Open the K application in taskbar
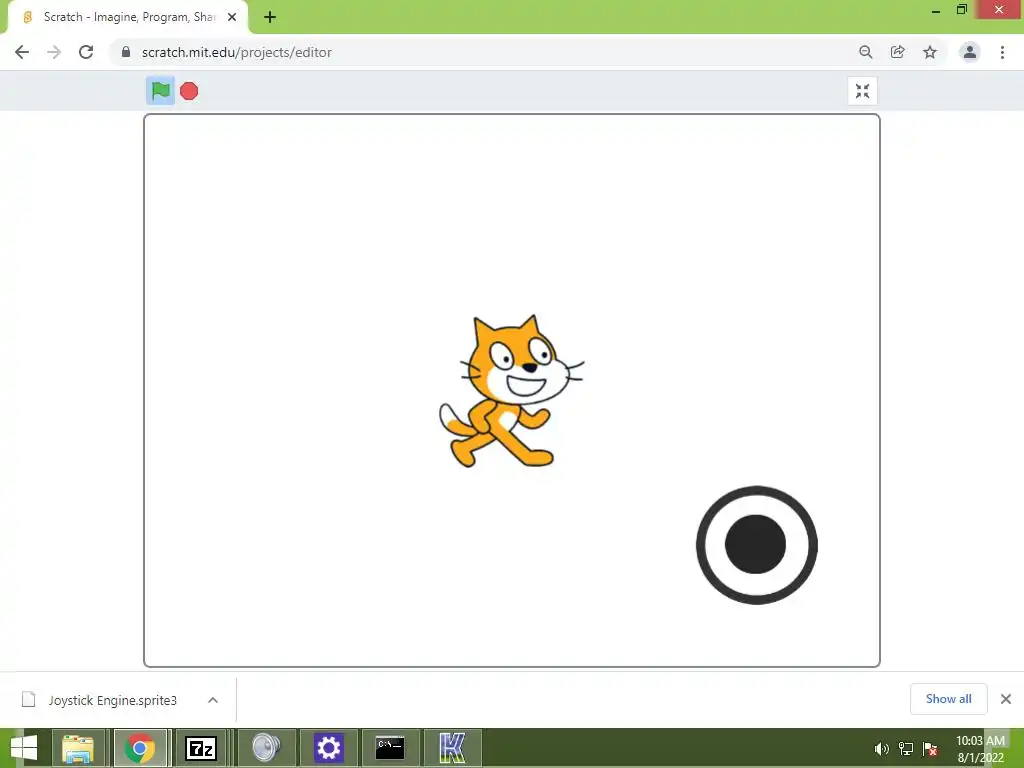 tap(452, 748)
